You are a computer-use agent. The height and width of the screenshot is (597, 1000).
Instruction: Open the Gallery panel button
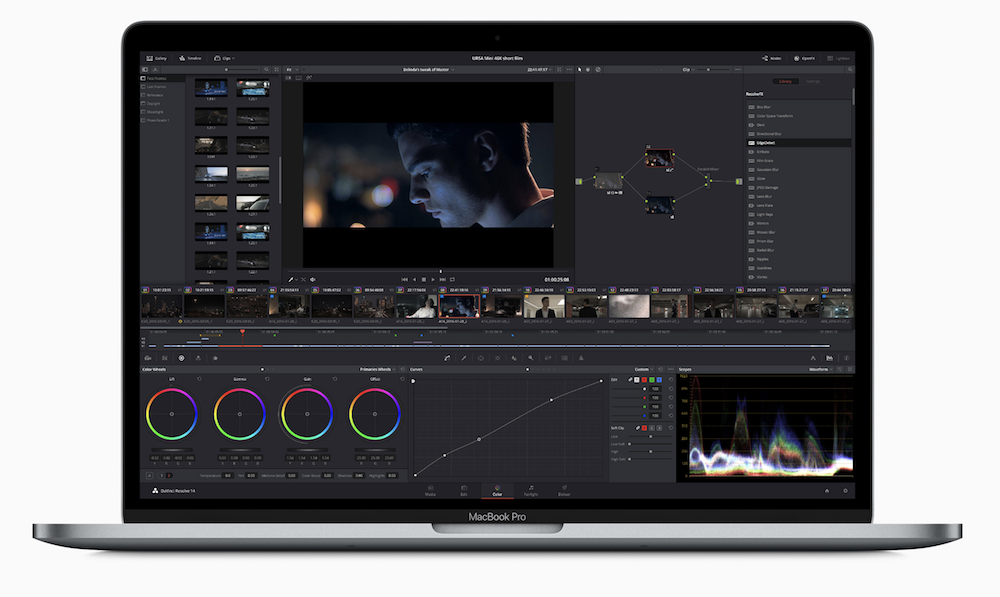point(156,58)
